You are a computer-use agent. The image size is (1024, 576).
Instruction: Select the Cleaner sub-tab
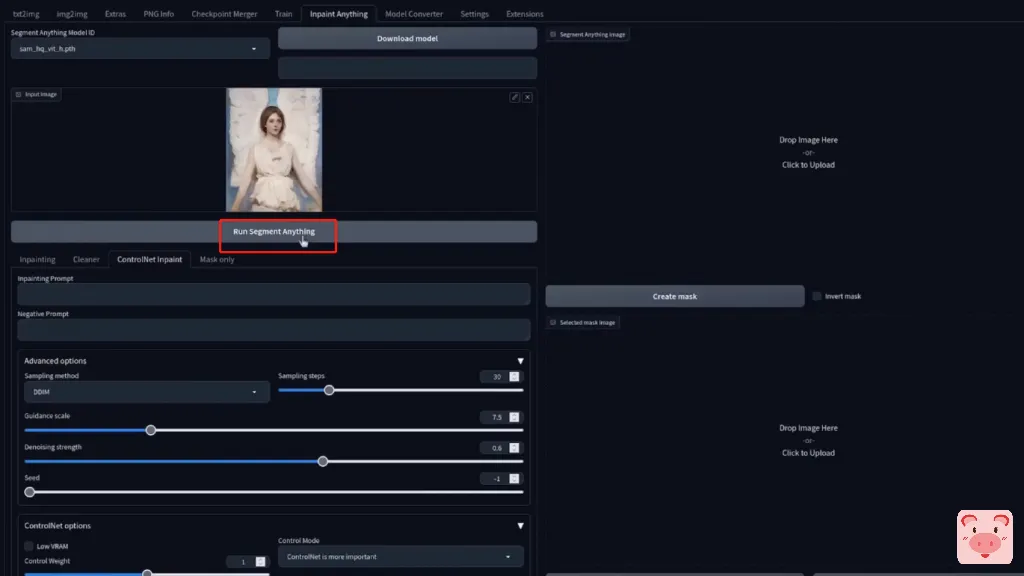86,260
